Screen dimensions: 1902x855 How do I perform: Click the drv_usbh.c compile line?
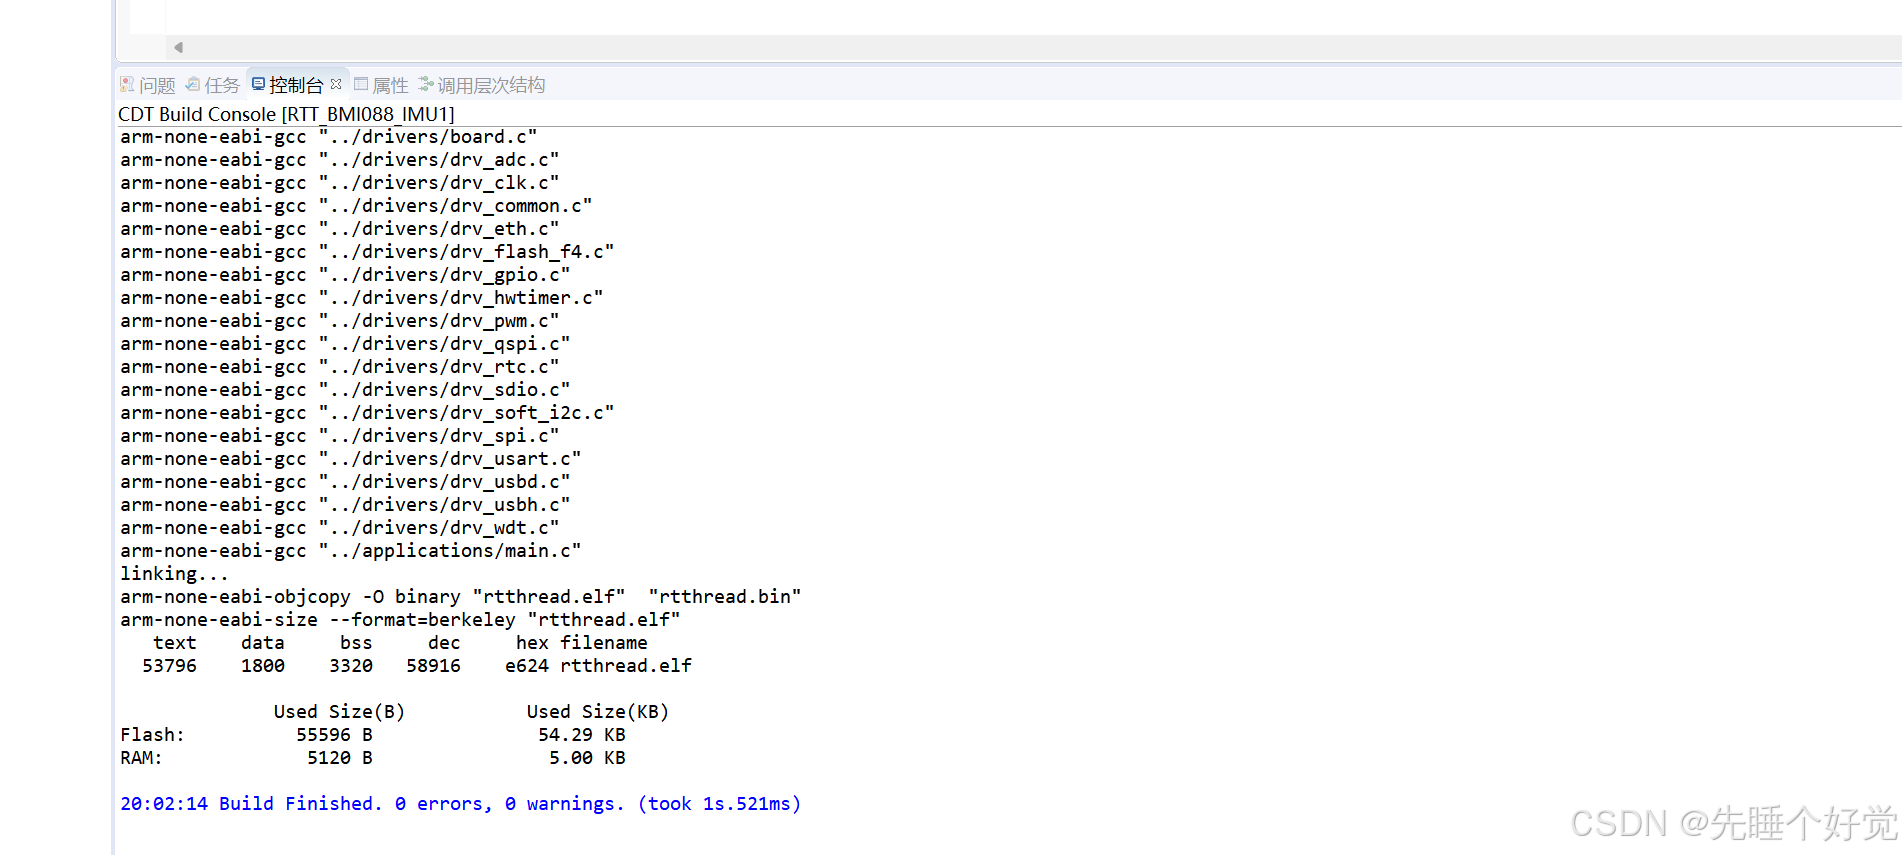click(345, 505)
